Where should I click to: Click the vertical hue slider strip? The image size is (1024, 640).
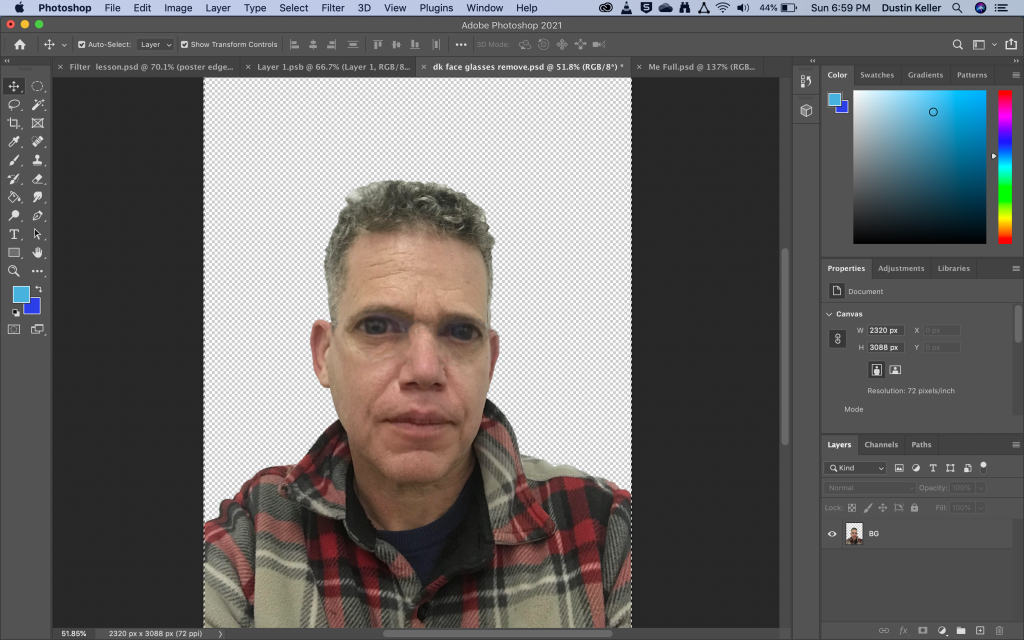coord(1004,165)
